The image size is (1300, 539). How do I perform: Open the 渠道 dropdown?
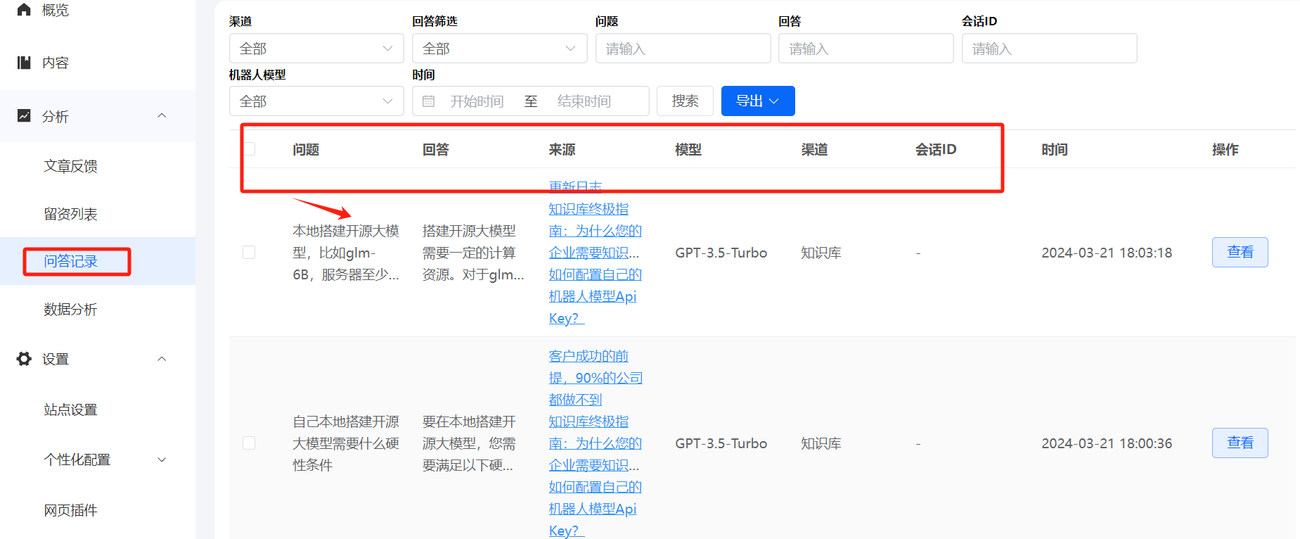click(x=316, y=48)
